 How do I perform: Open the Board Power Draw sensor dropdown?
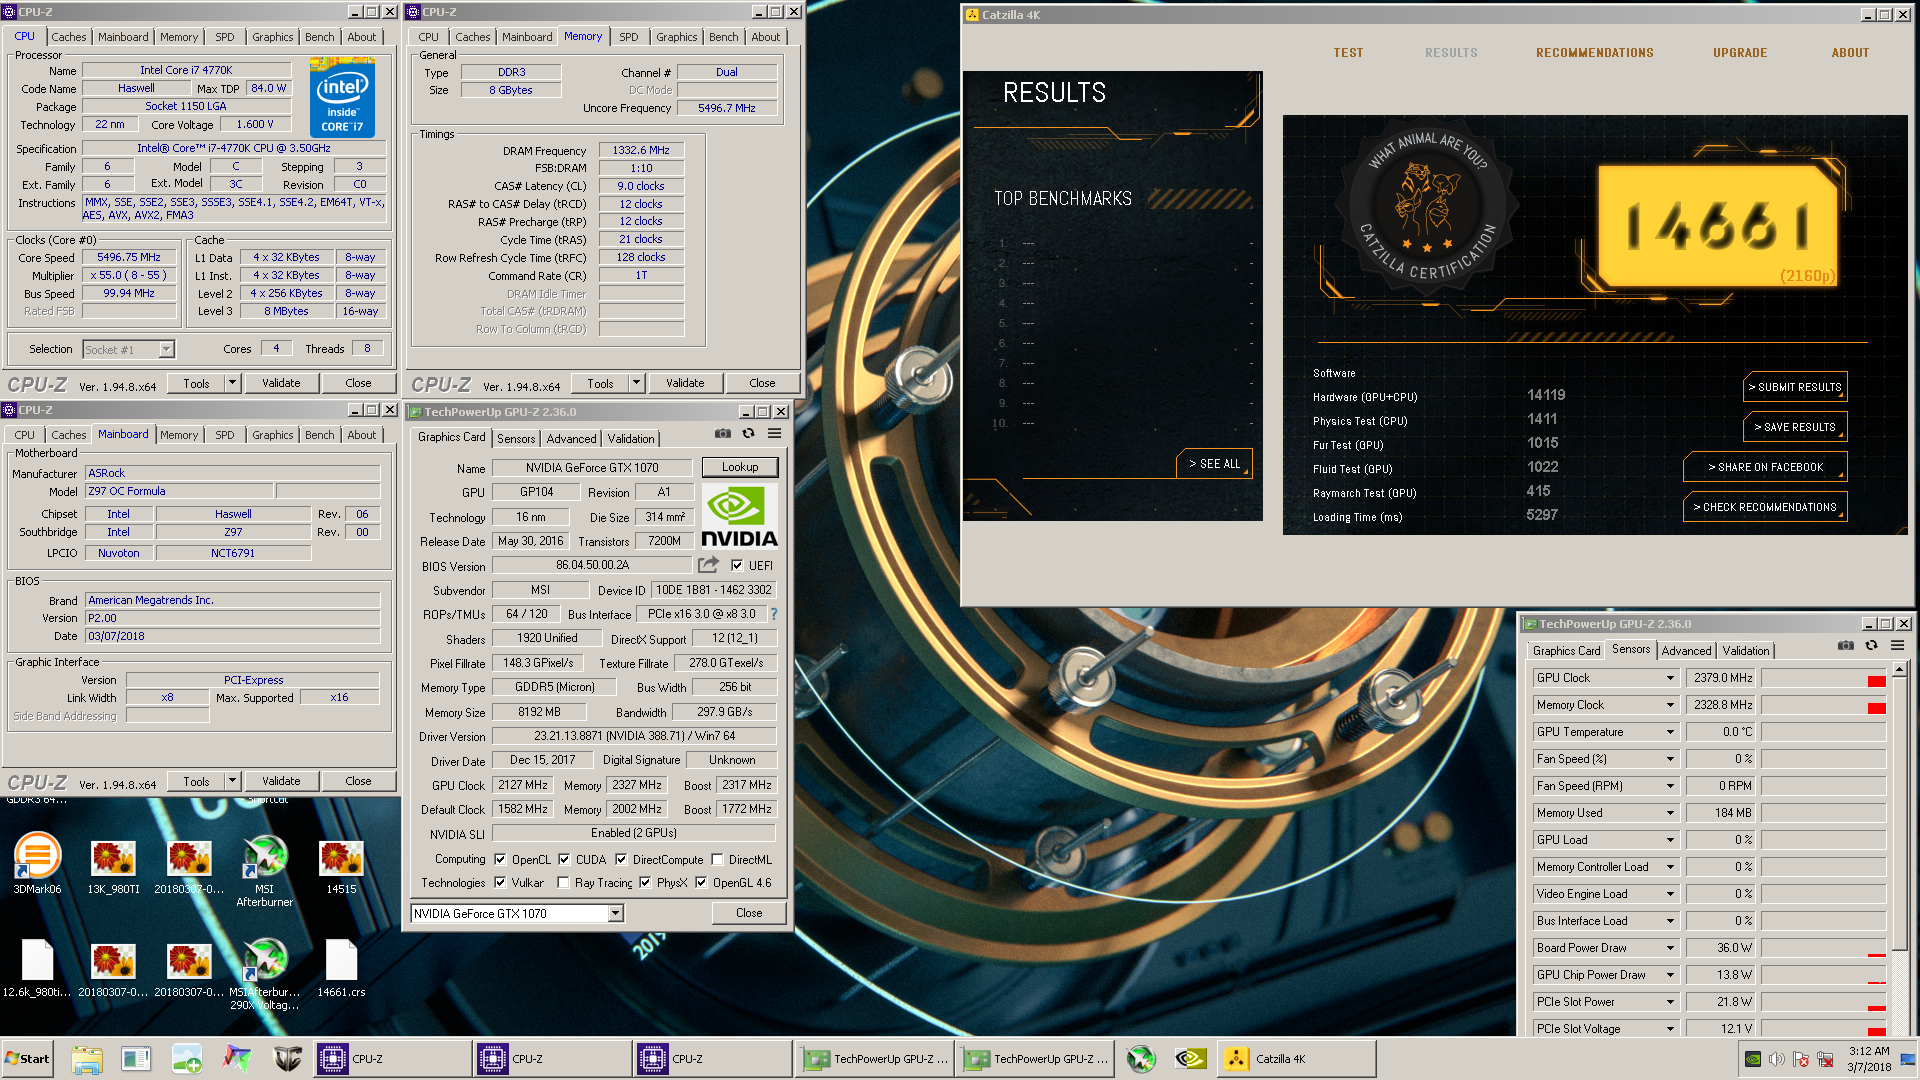click(x=1670, y=948)
